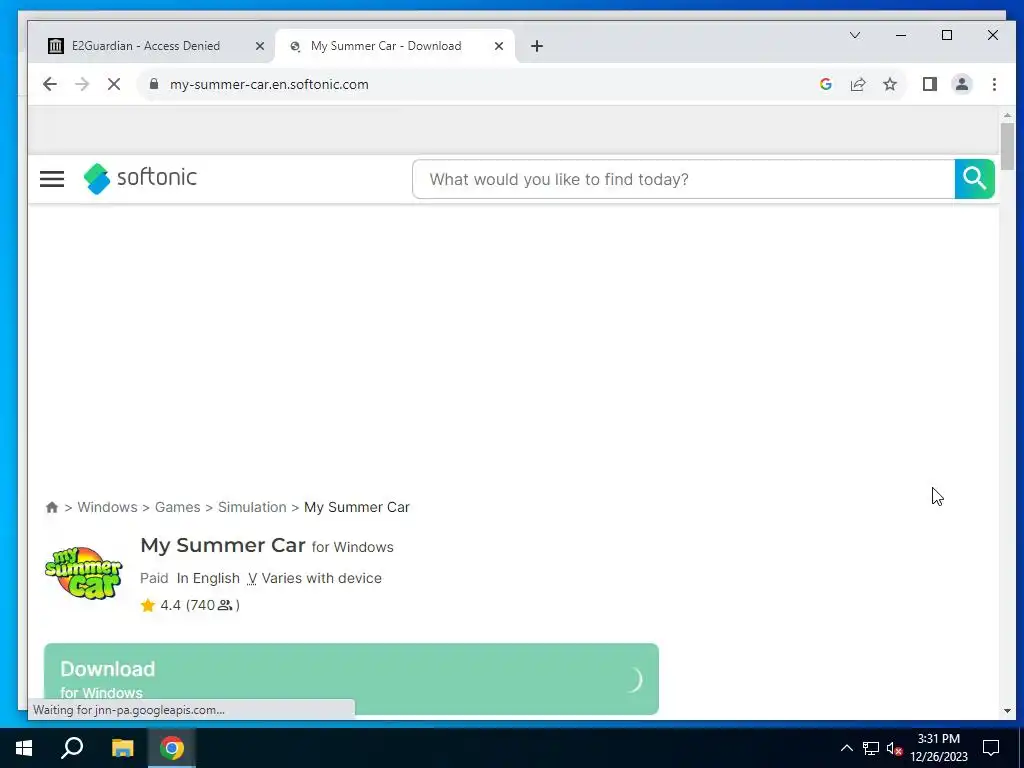This screenshot has width=1024, height=768.
Task: Select the My Summer Car - Download tab
Action: click(394, 46)
